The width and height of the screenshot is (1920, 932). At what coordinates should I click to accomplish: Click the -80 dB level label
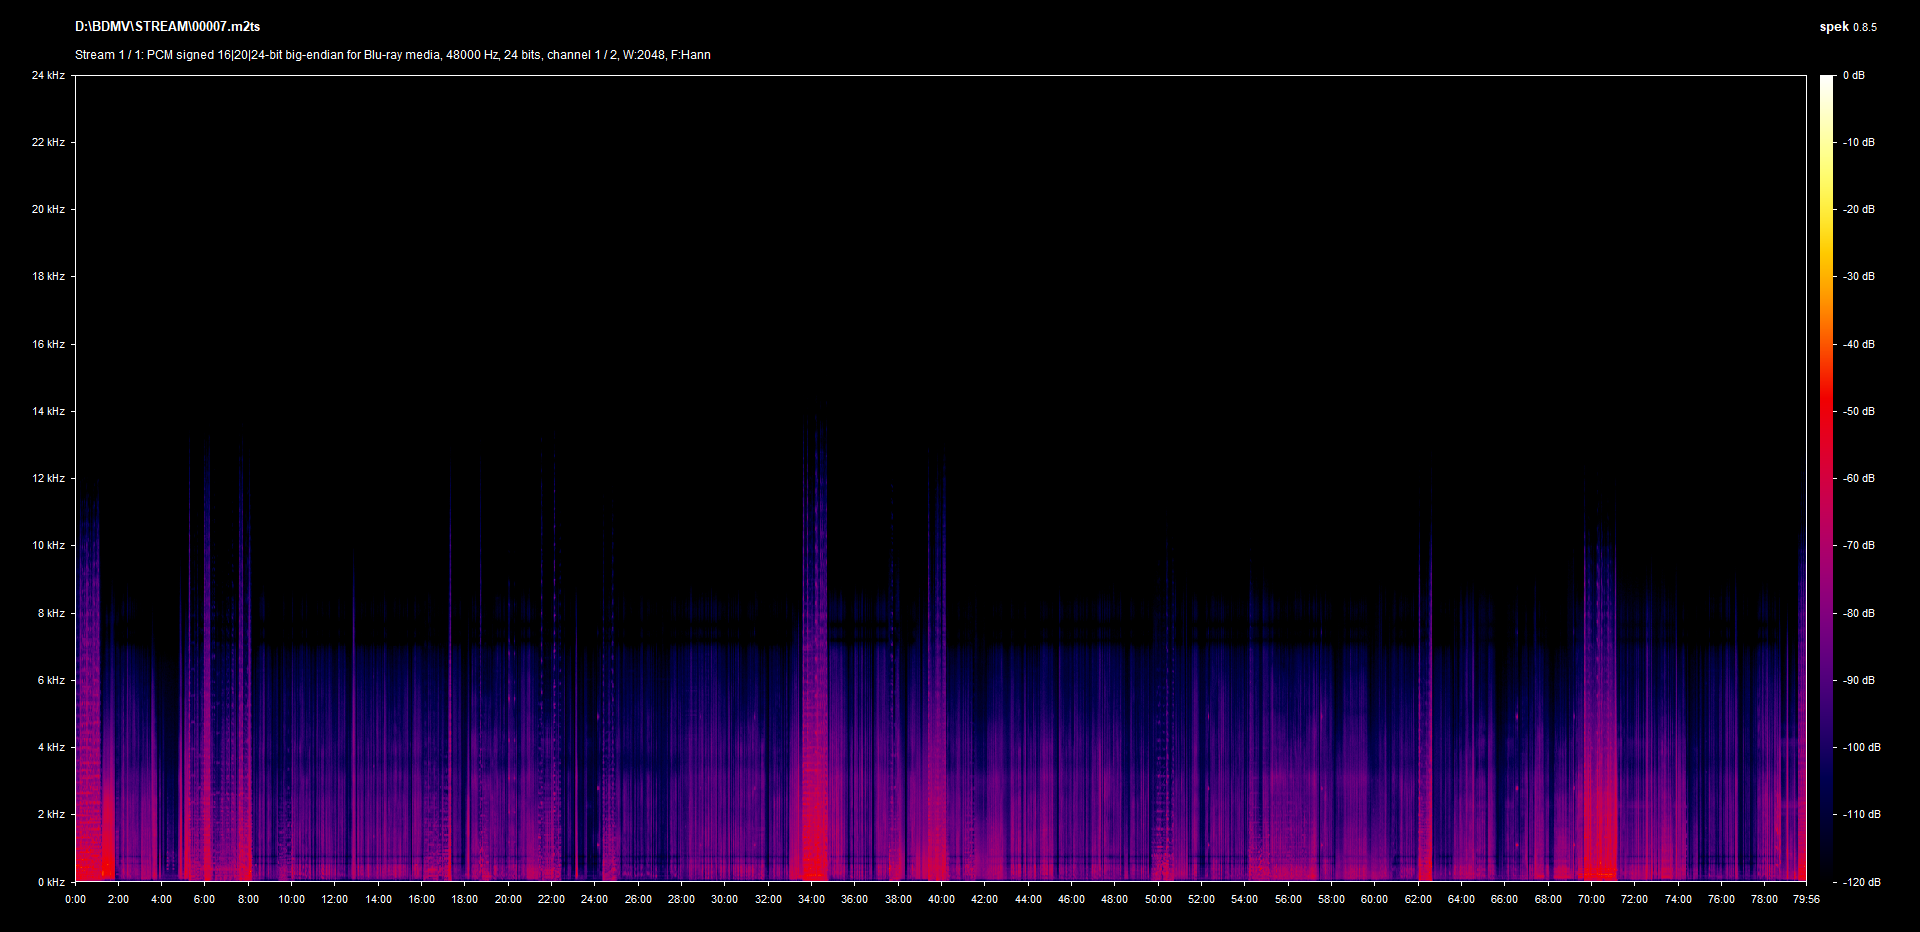1859,613
